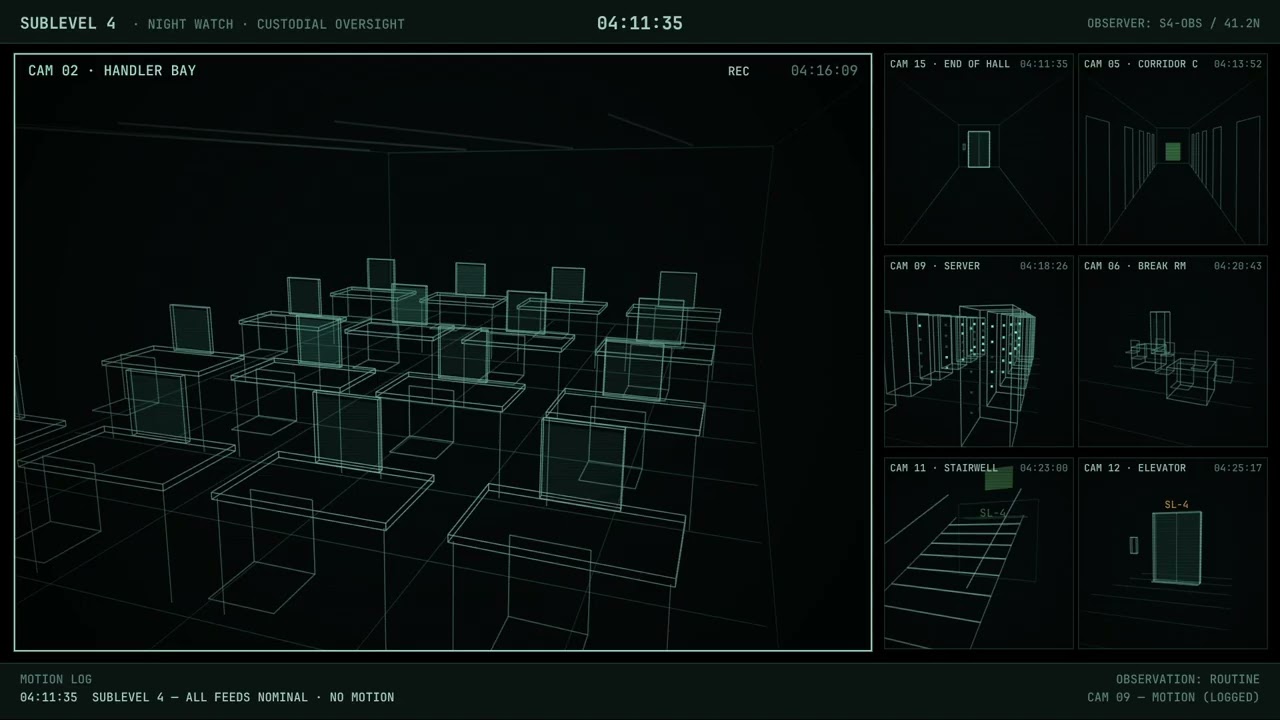Click the OBSERVER: S4-OBS / 41.2N label
1280x720 pixels.
1173,24
